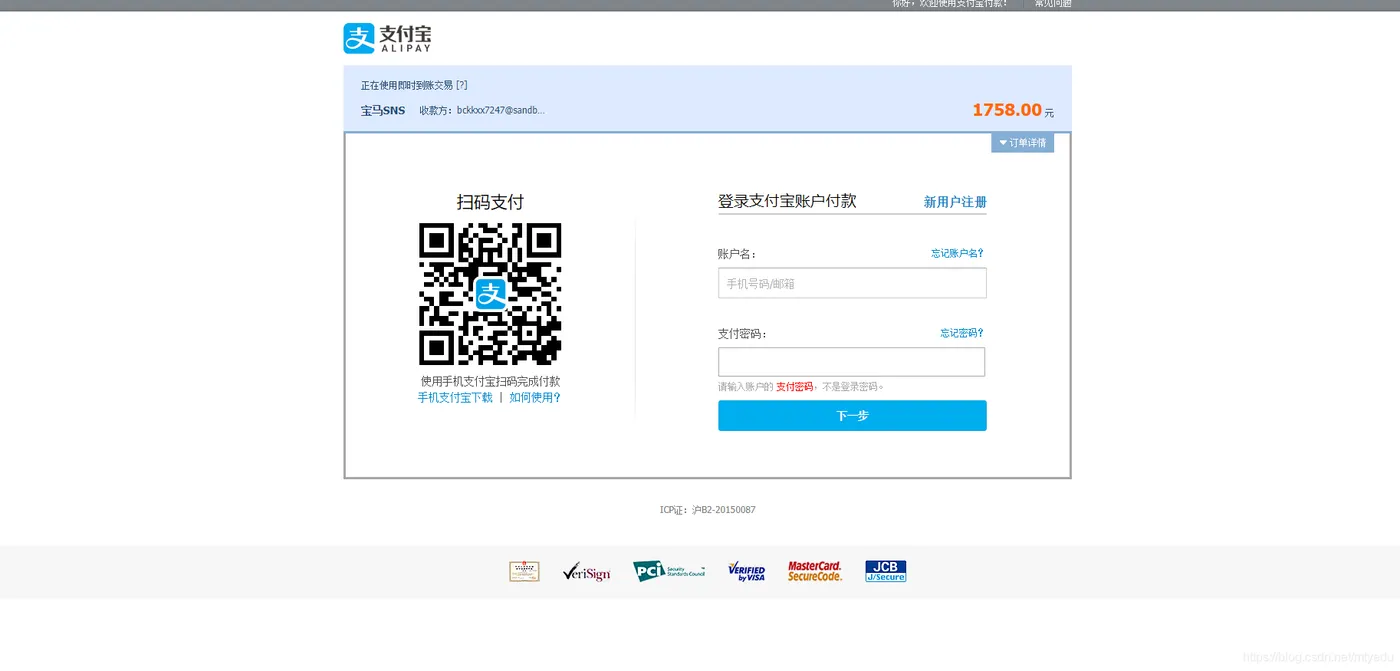Viewport: 1400px width, 671px height.
Task: Click the first security certification badge
Action: tap(524, 571)
